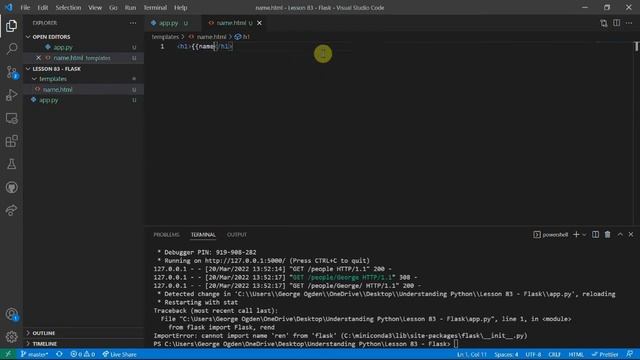Split the terminal panel
640x360 pixels.
point(596,235)
